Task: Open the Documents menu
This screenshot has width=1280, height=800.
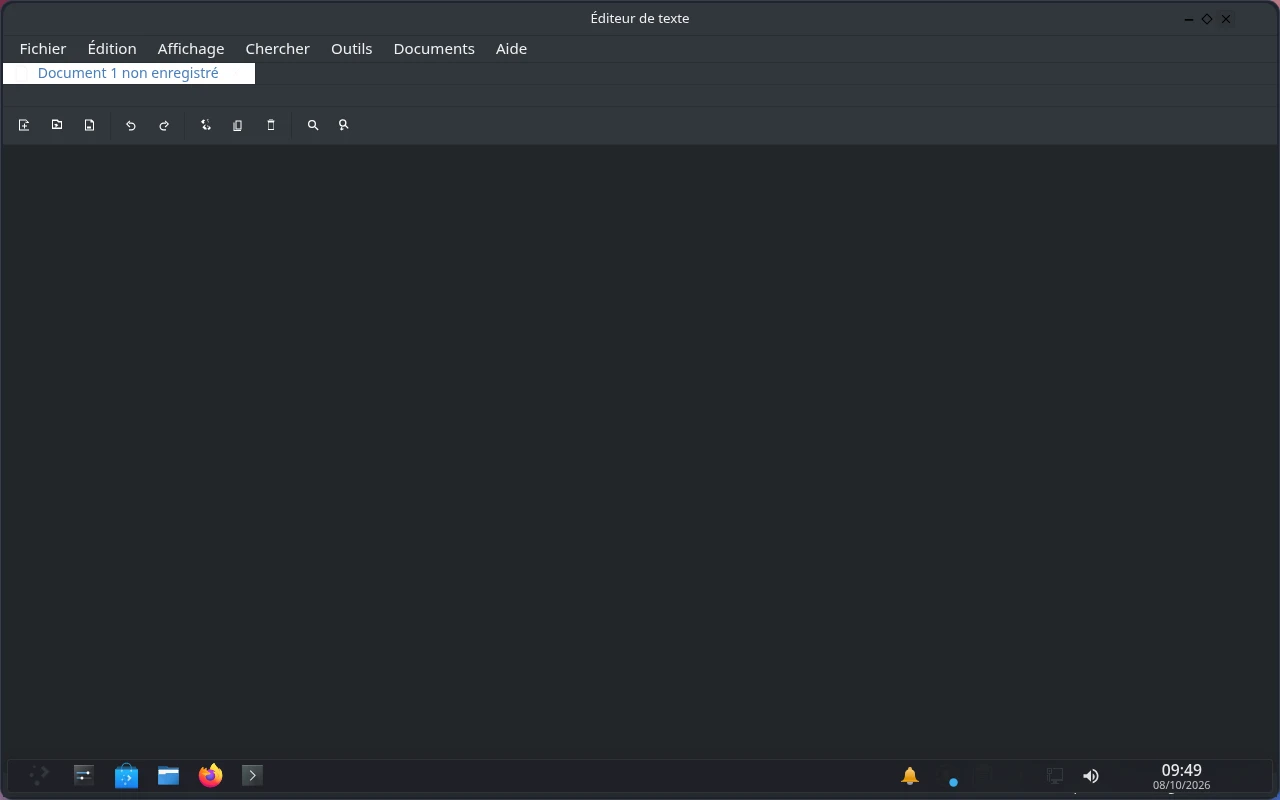Action: [434, 48]
